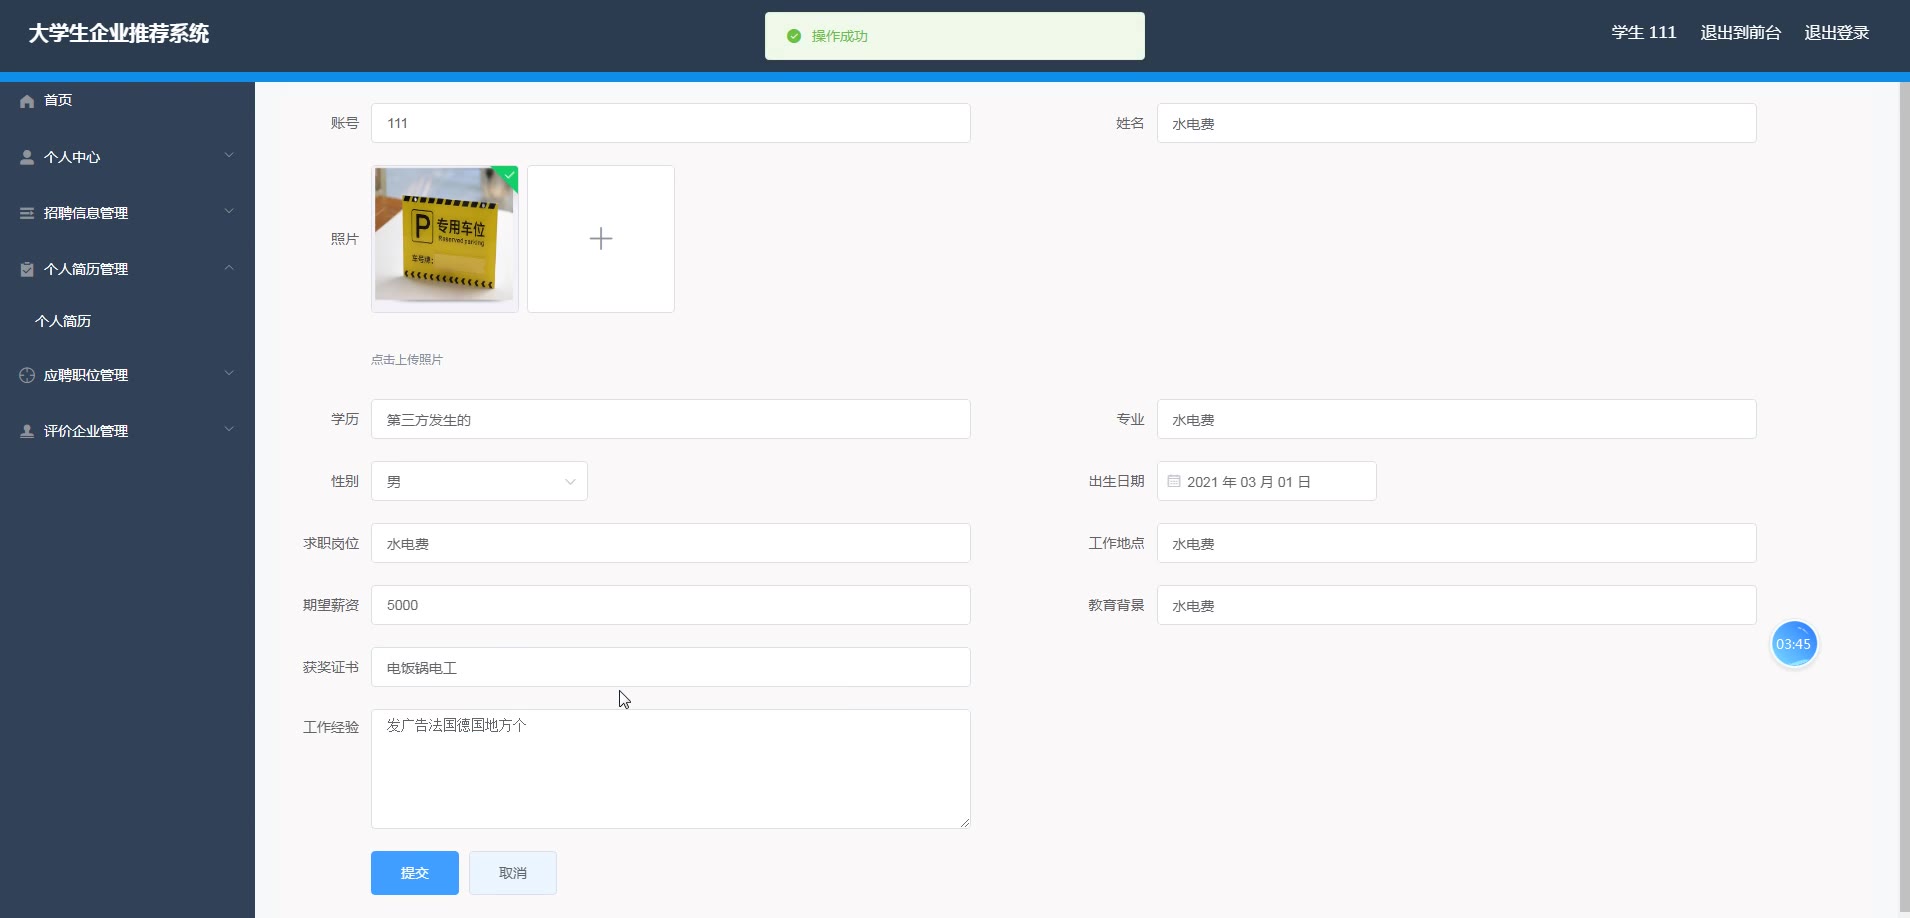Click the user icon beside 评价企业管理

tap(27, 431)
